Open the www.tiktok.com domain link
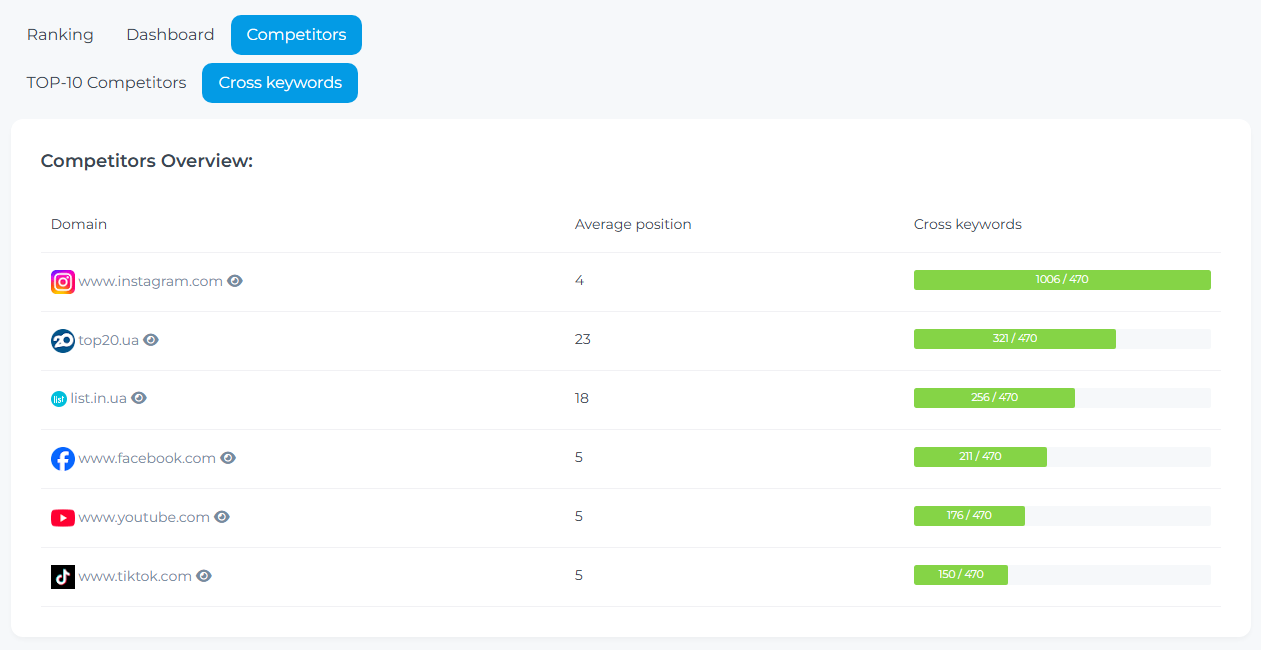Screen dimensions: 1261x650 point(135,576)
